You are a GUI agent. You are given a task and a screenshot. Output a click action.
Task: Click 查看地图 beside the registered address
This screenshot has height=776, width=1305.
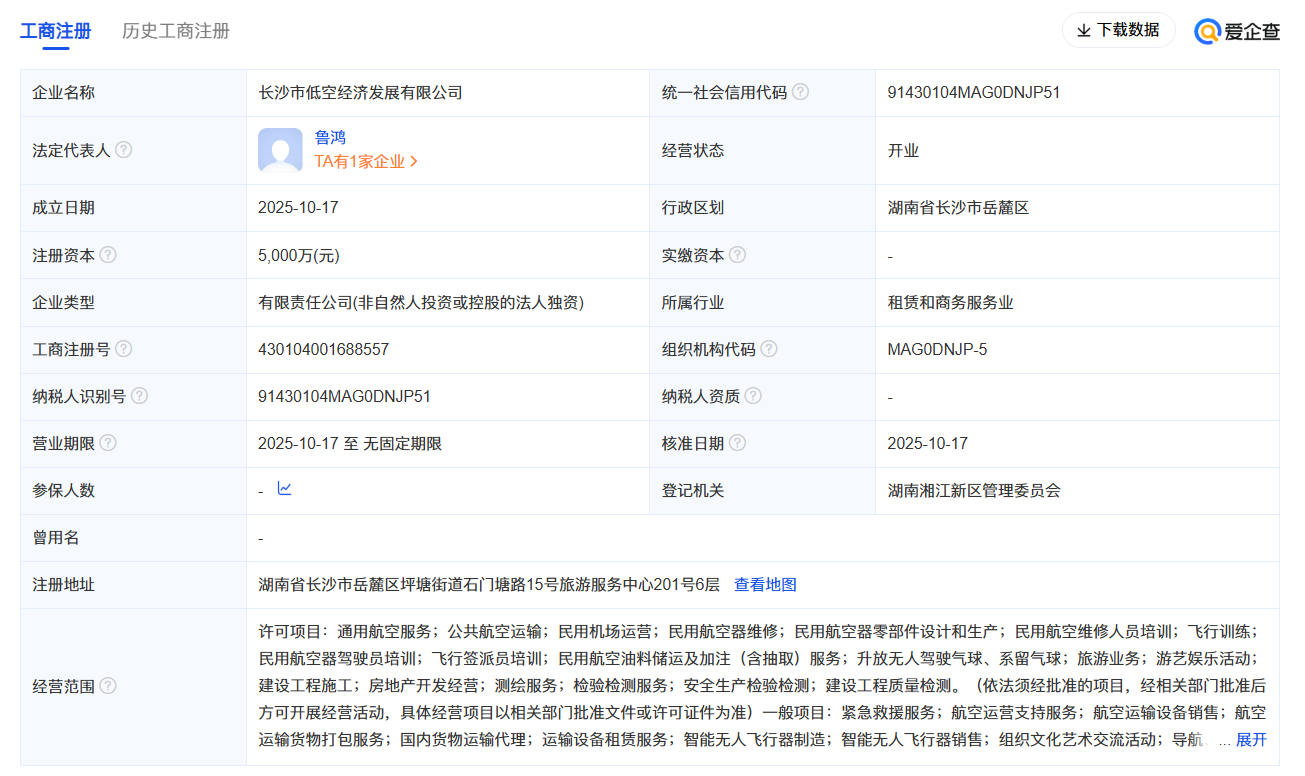point(765,584)
